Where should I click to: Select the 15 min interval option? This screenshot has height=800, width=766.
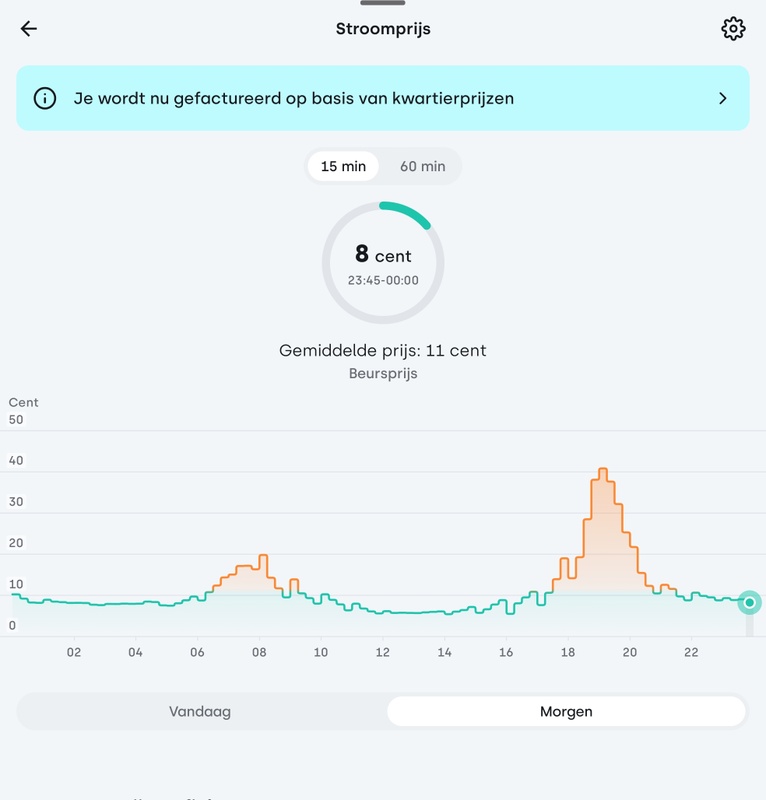342,166
